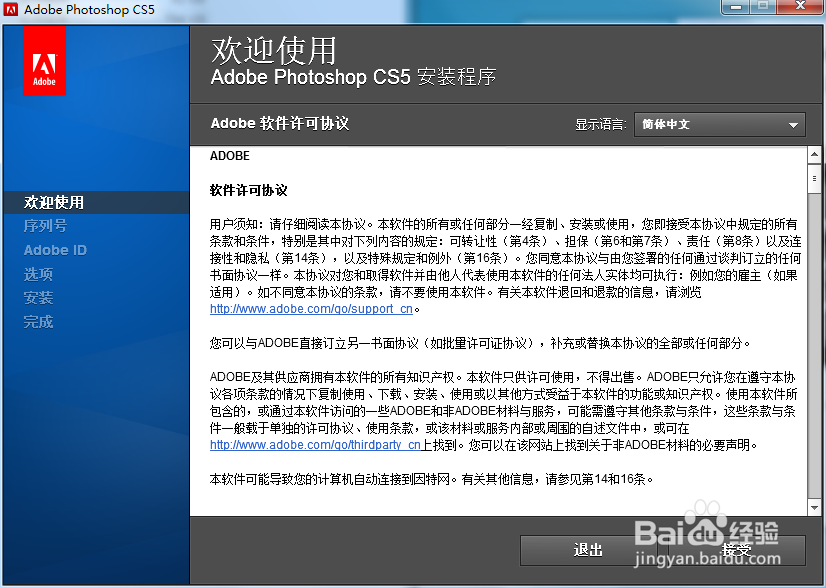The width and height of the screenshot is (826, 588).
Task: Click the 欢迎使用 large header title
Action: [273, 51]
